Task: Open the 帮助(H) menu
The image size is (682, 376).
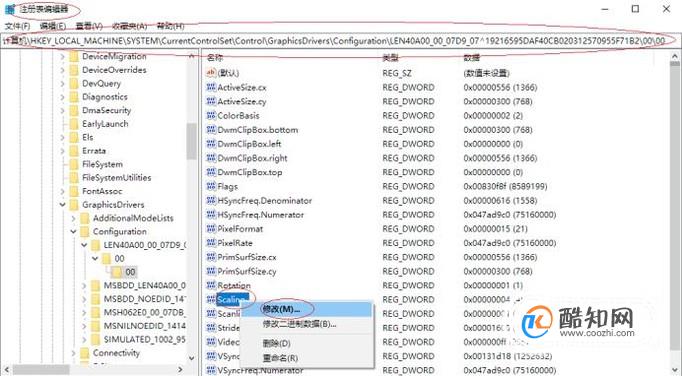Action: coord(170,26)
